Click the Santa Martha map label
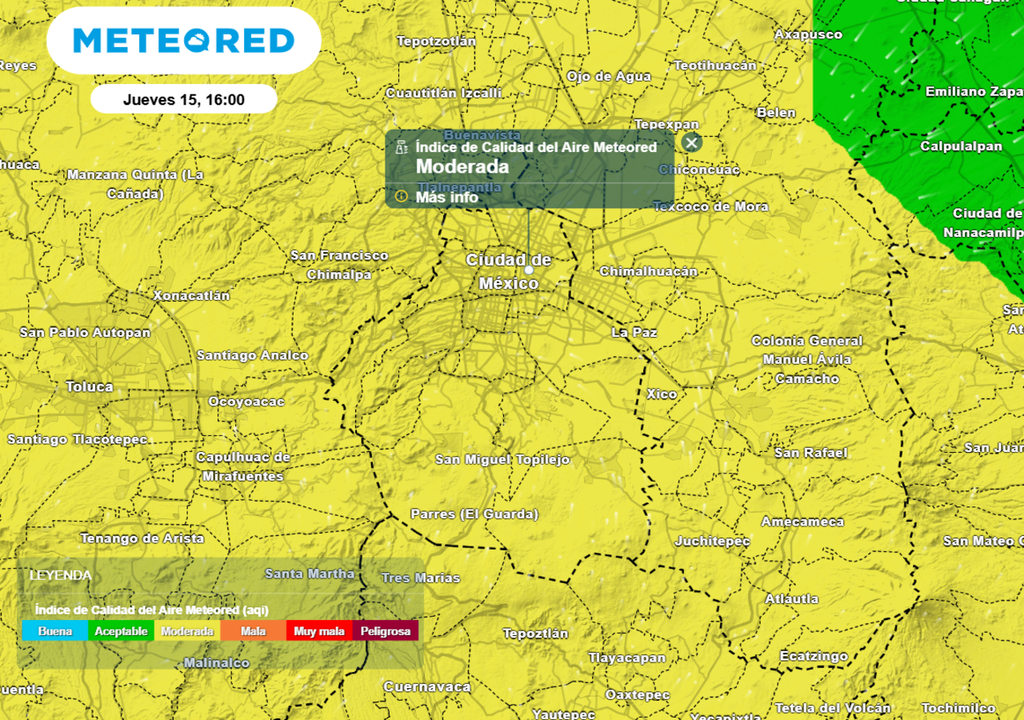The width and height of the screenshot is (1024, 720). pos(310,574)
